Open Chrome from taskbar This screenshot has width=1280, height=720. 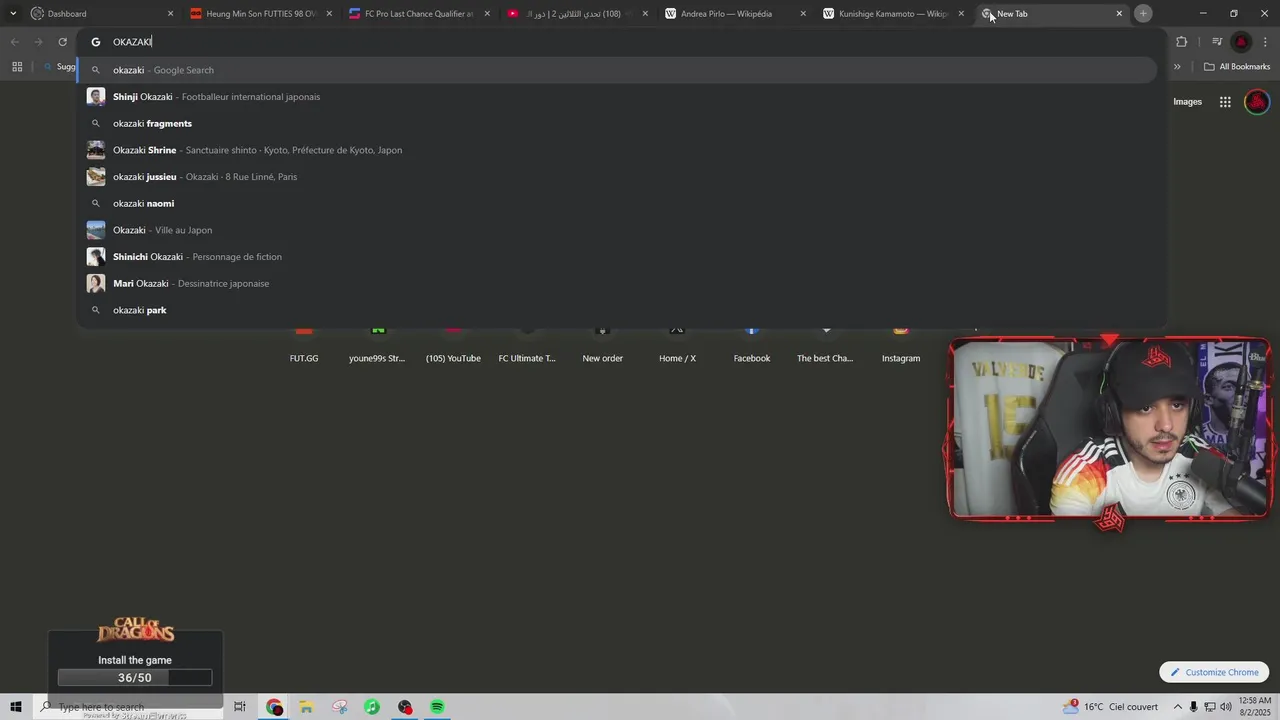point(274,707)
